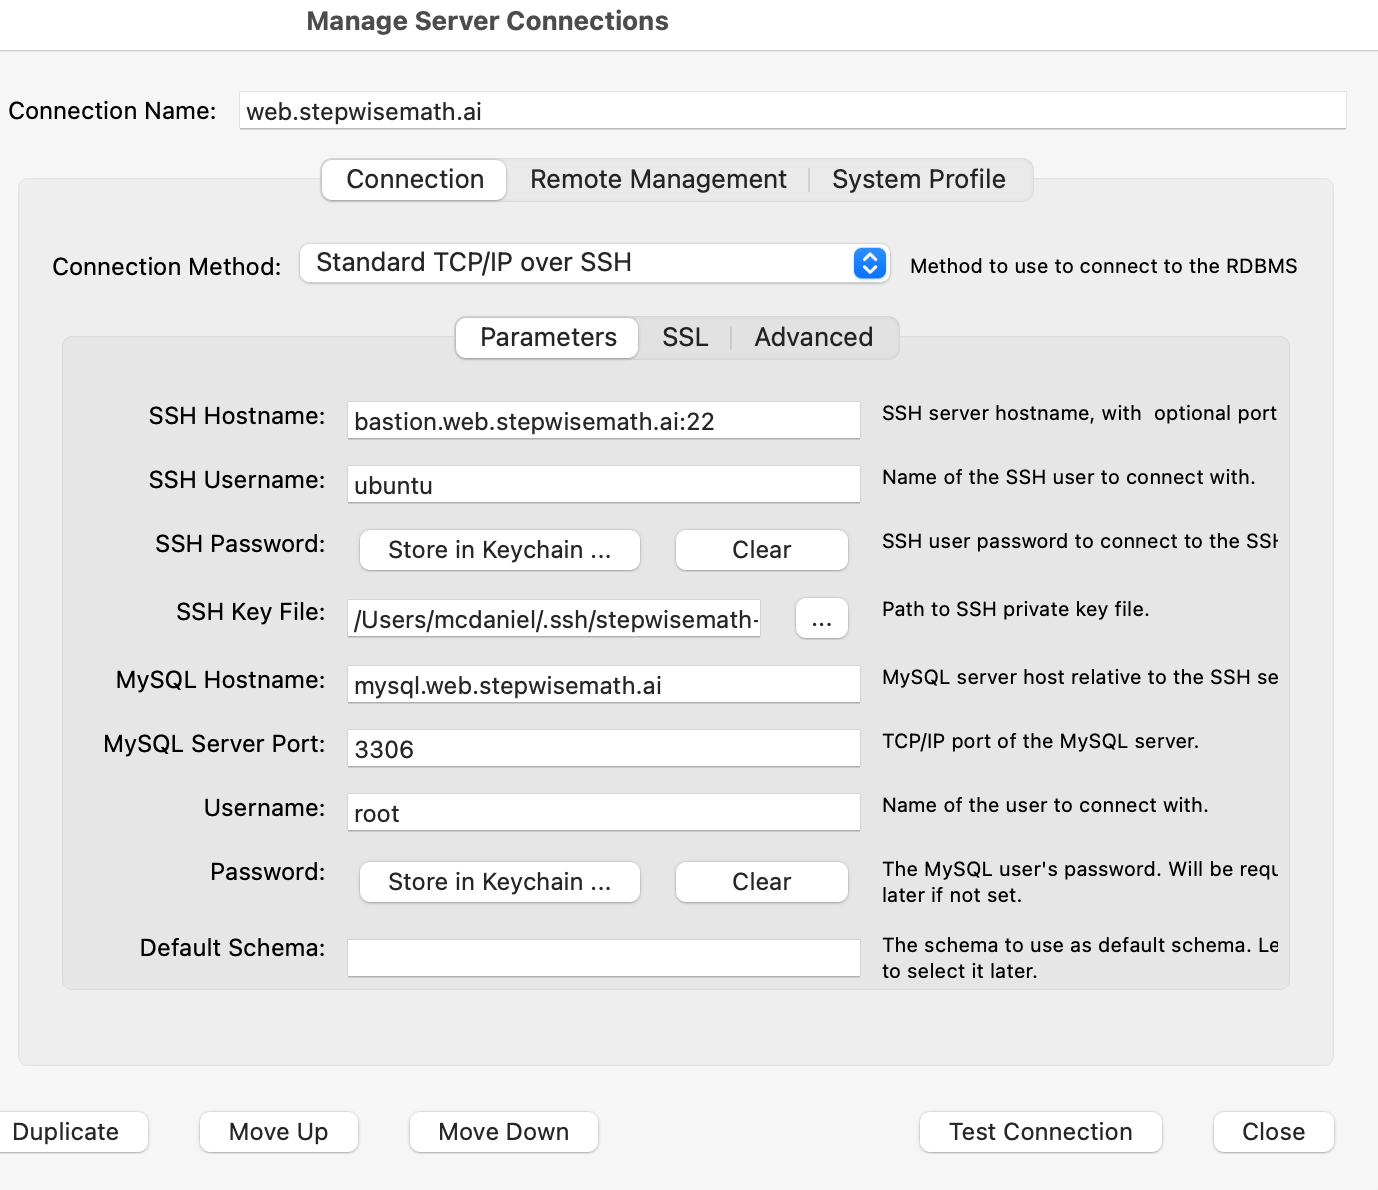Select the SSL tab
Image resolution: width=1378 pixels, height=1190 pixels.
click(x=685, y=338)
